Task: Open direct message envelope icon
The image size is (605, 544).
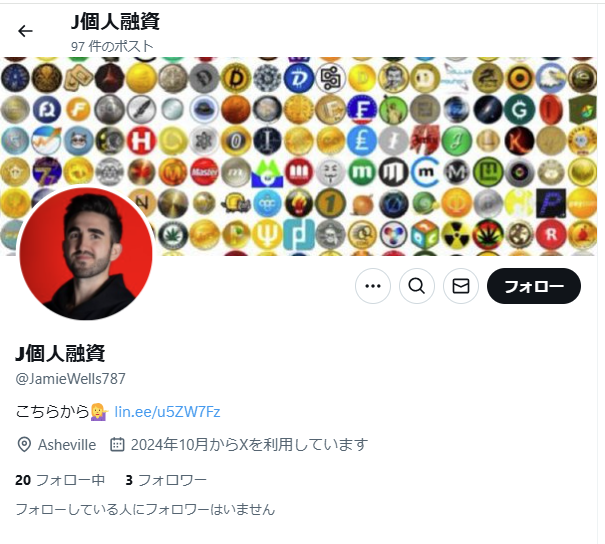Action: click(x=461, y=286)
